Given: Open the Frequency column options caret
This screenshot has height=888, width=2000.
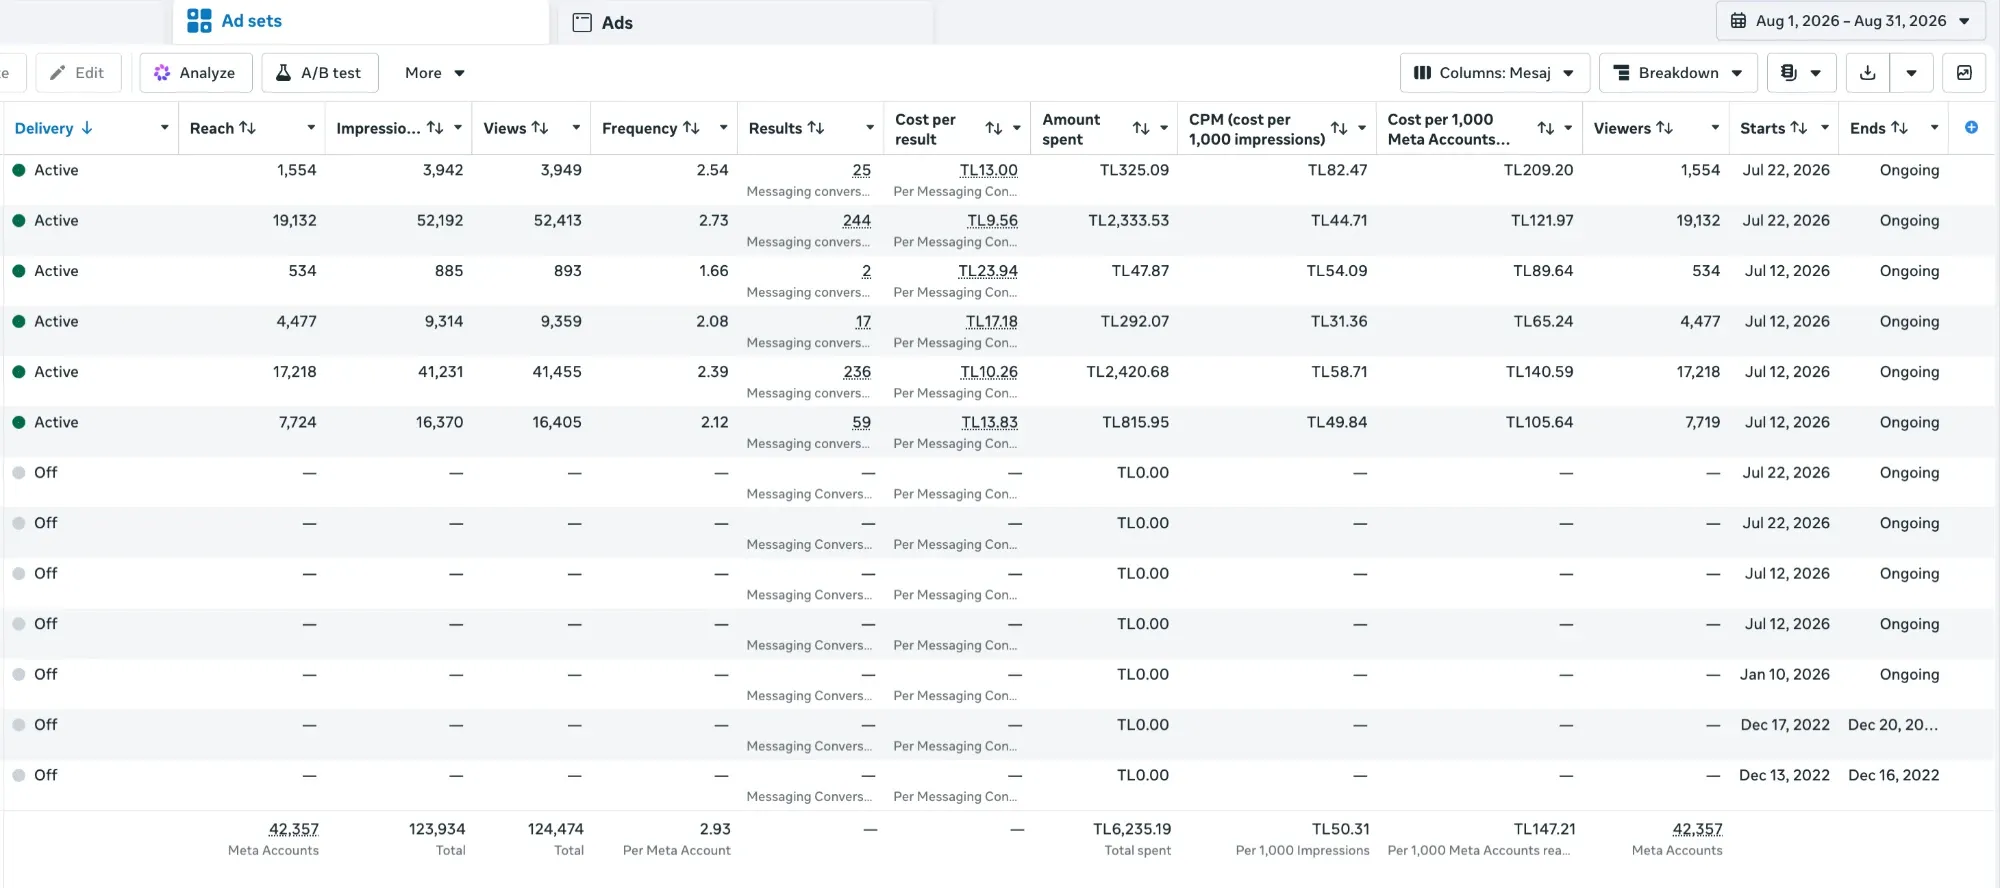Looking at the screenshot, I should tap(723, 128).
